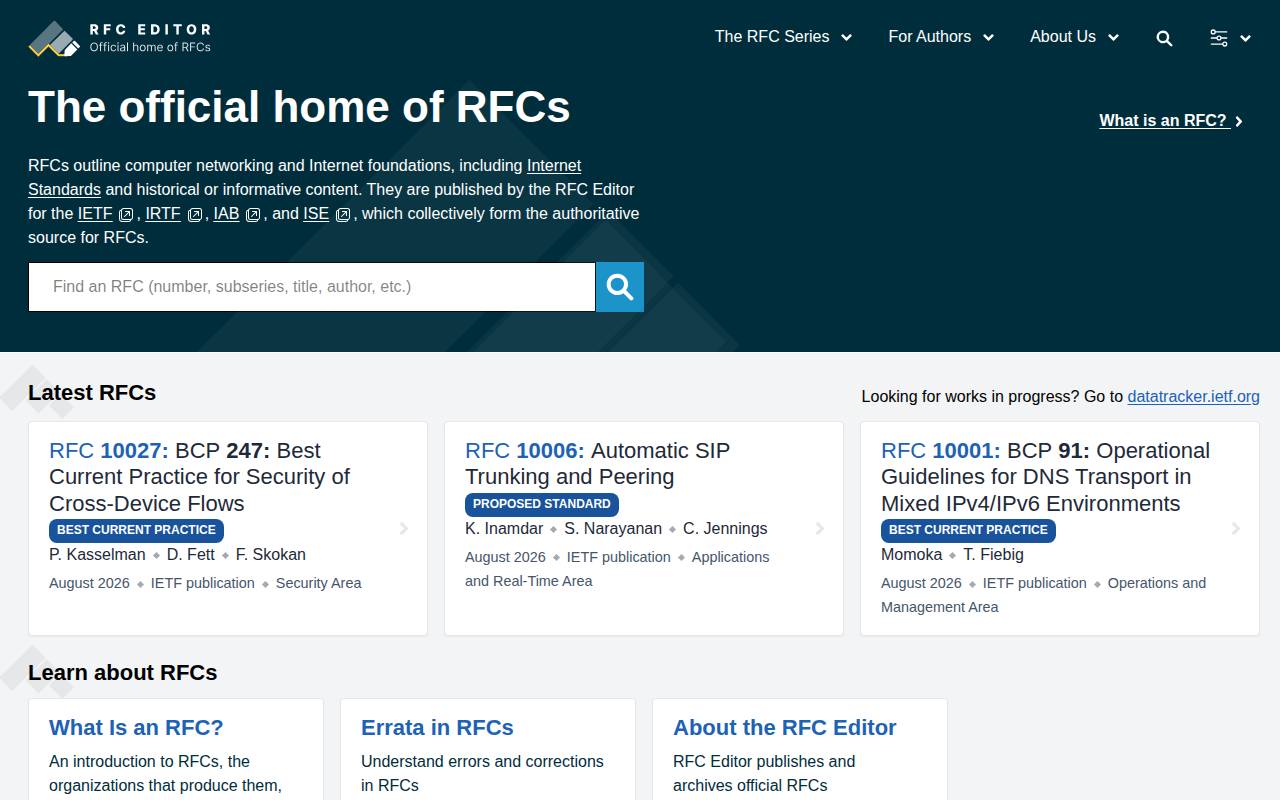Screen dimensions: 1280x800
Task: Open the ISE link in the intro
Action: pyautogui.click(x=316, y=213)
